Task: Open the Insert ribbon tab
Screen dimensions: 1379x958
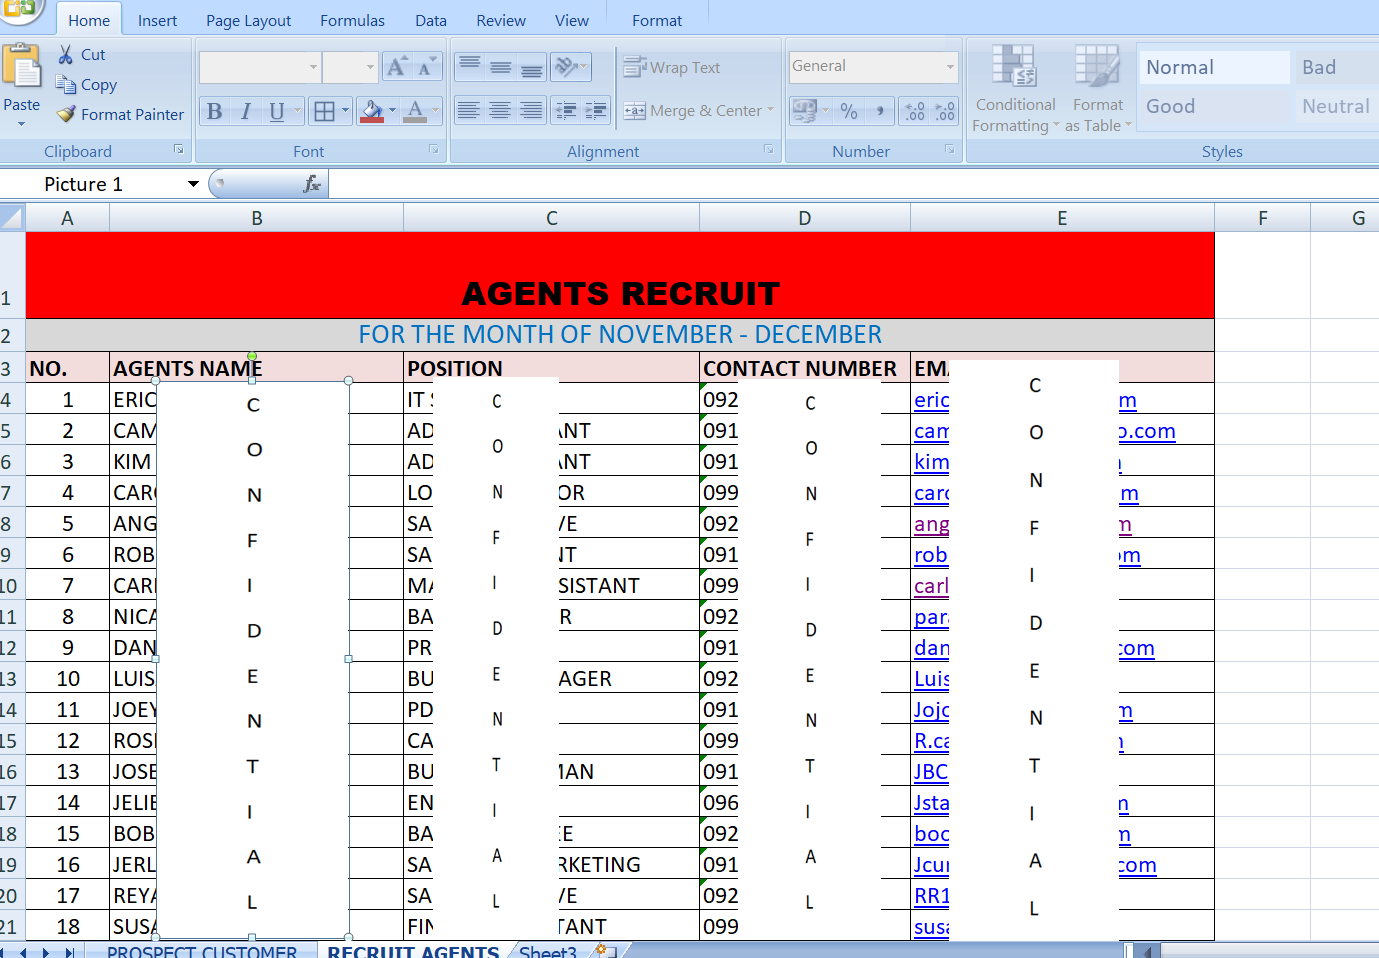Action: (157, 20)
